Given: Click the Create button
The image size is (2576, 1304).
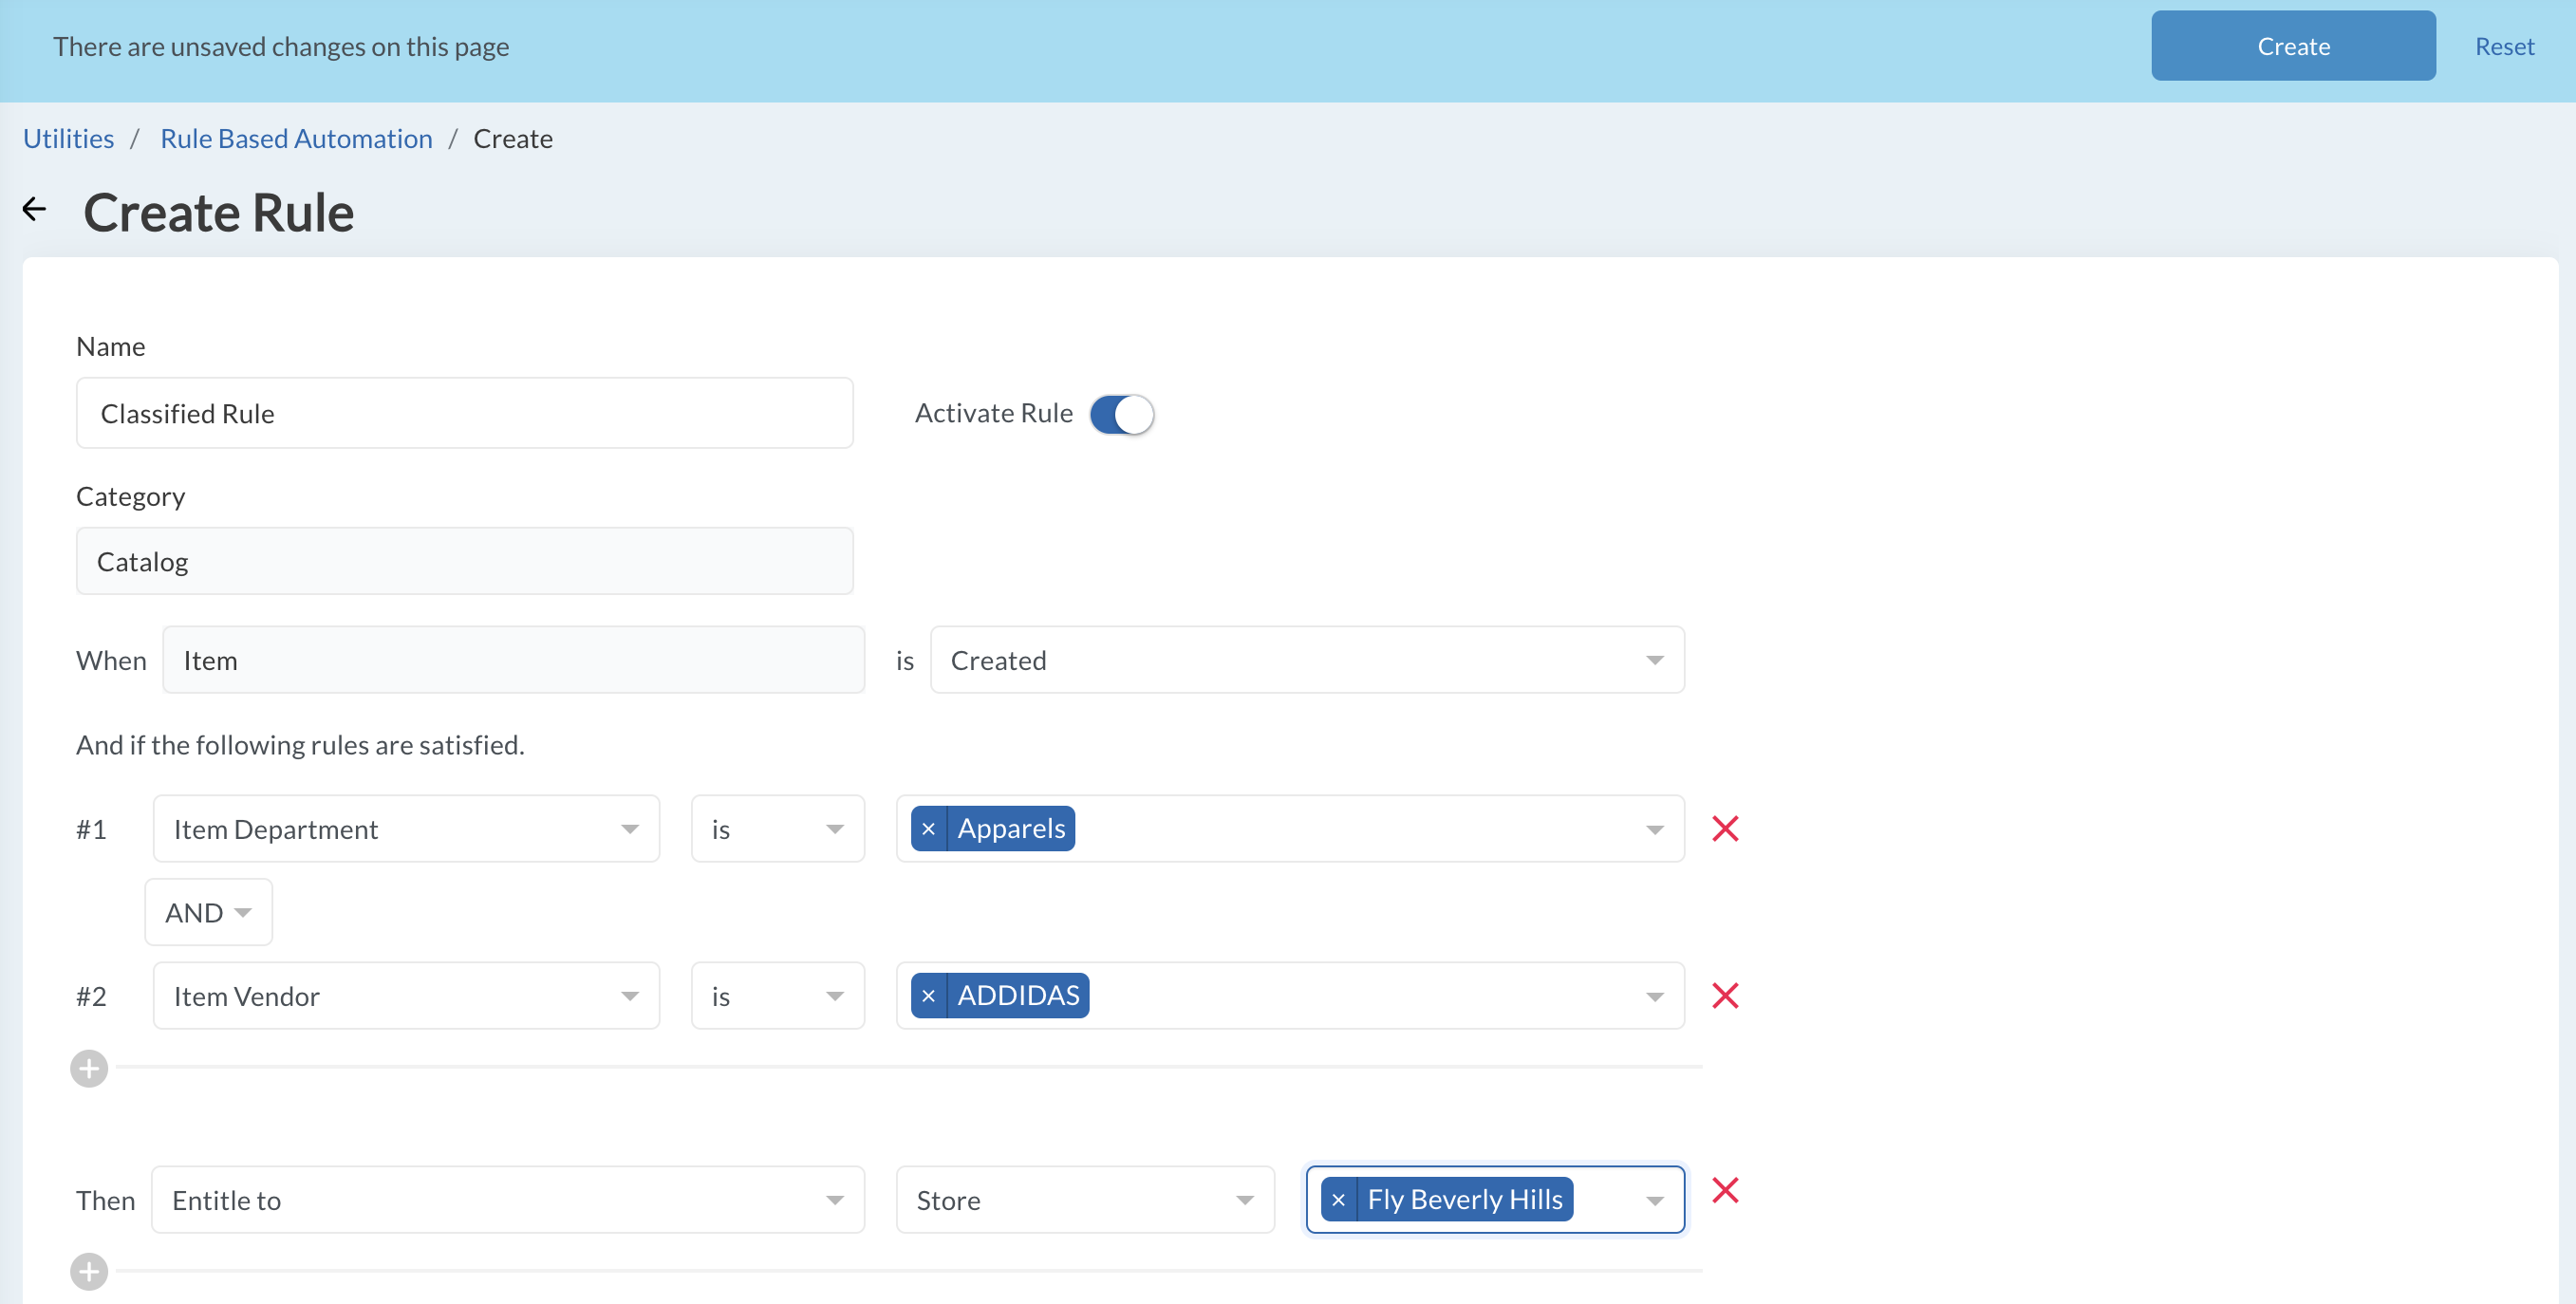Looking at the screenshot, I should [x=2293, y=46].
